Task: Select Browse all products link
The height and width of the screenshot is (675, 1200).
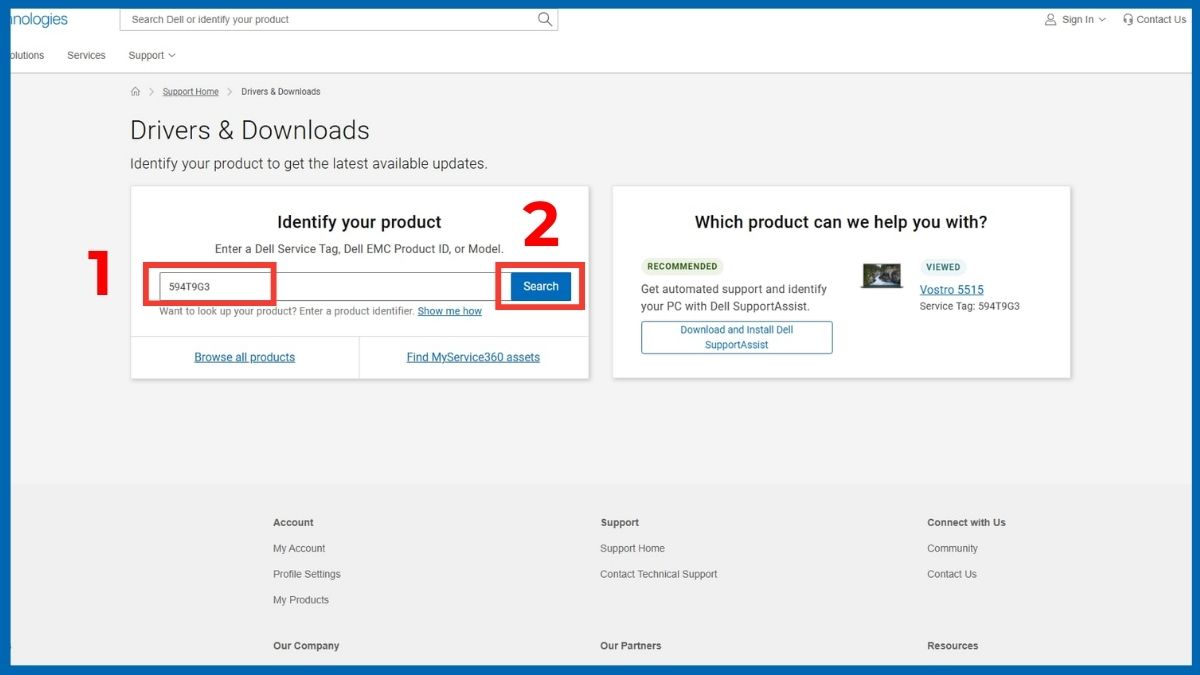Action: 244,357
